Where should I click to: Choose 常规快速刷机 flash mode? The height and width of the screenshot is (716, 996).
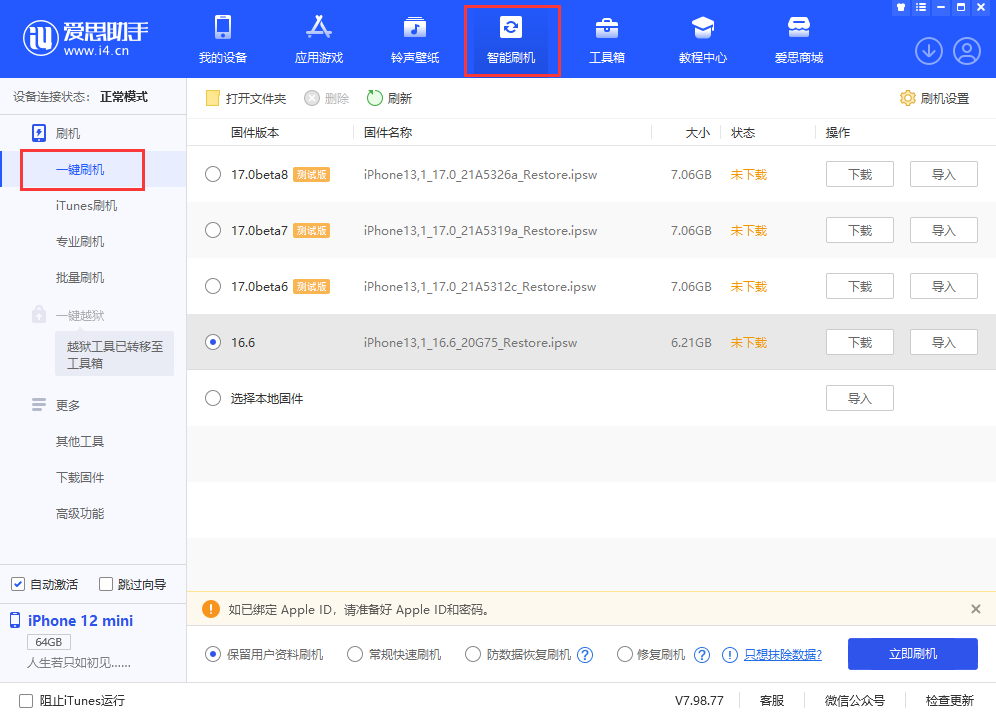[x=355, y=654]
